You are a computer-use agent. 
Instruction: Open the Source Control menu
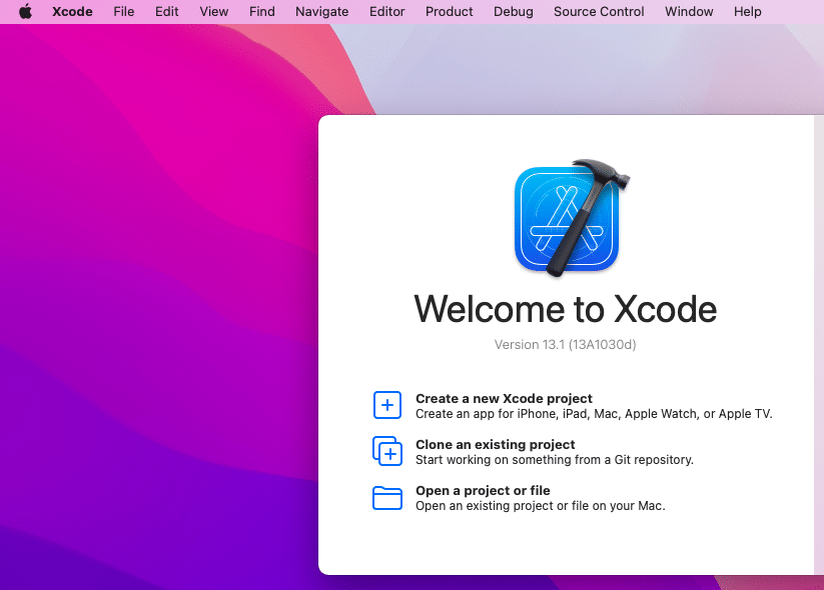click(x=599, y=11)
